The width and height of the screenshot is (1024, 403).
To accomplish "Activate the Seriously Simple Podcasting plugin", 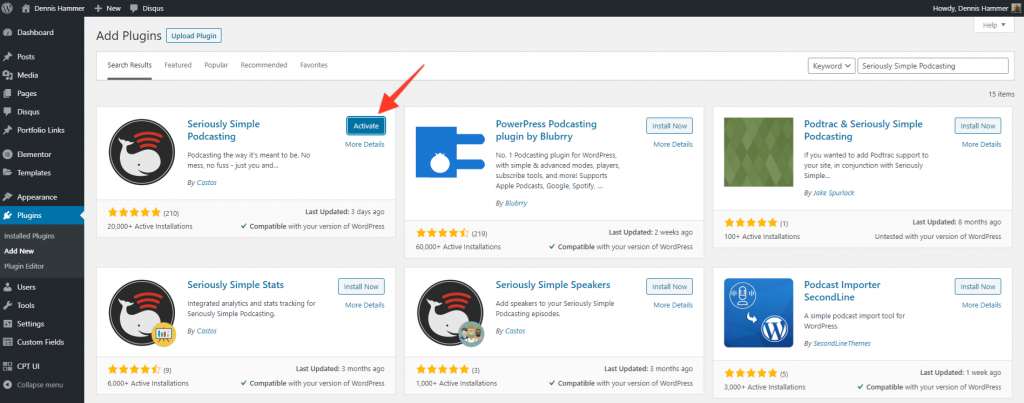I will pos(365,126).
